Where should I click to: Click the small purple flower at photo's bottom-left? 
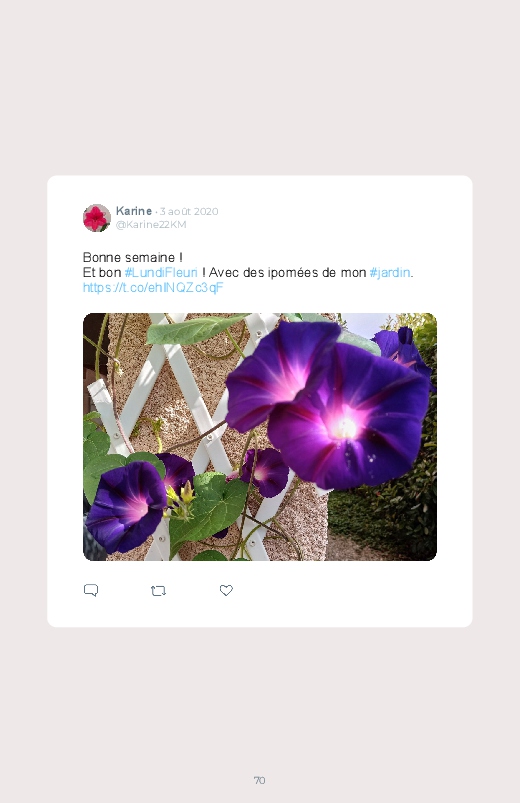(x=126, y=506)
